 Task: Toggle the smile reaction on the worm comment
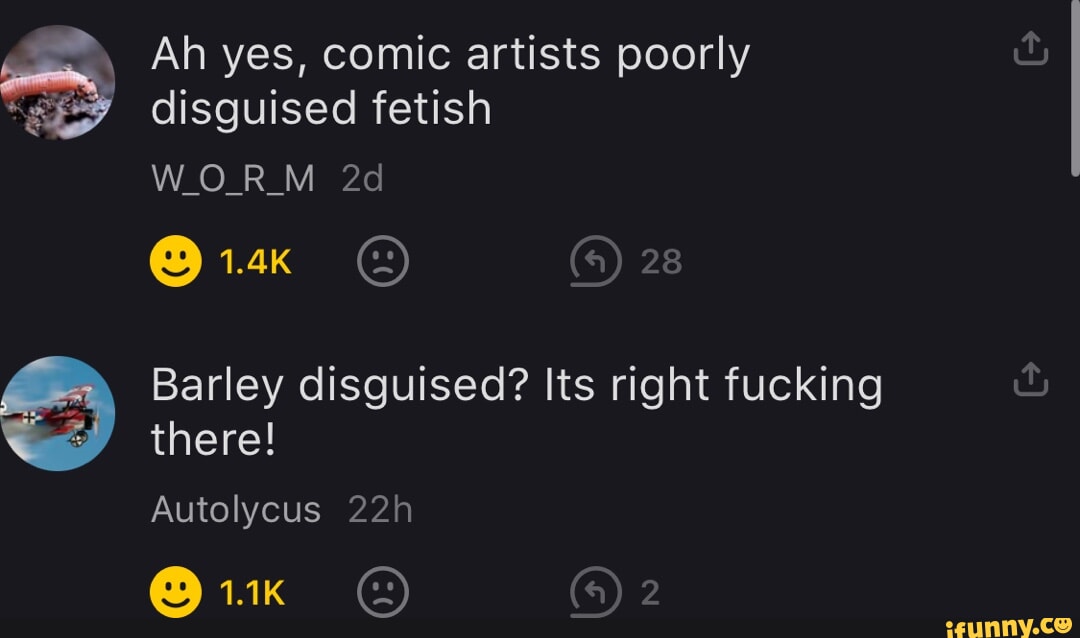tap(176, 261)
